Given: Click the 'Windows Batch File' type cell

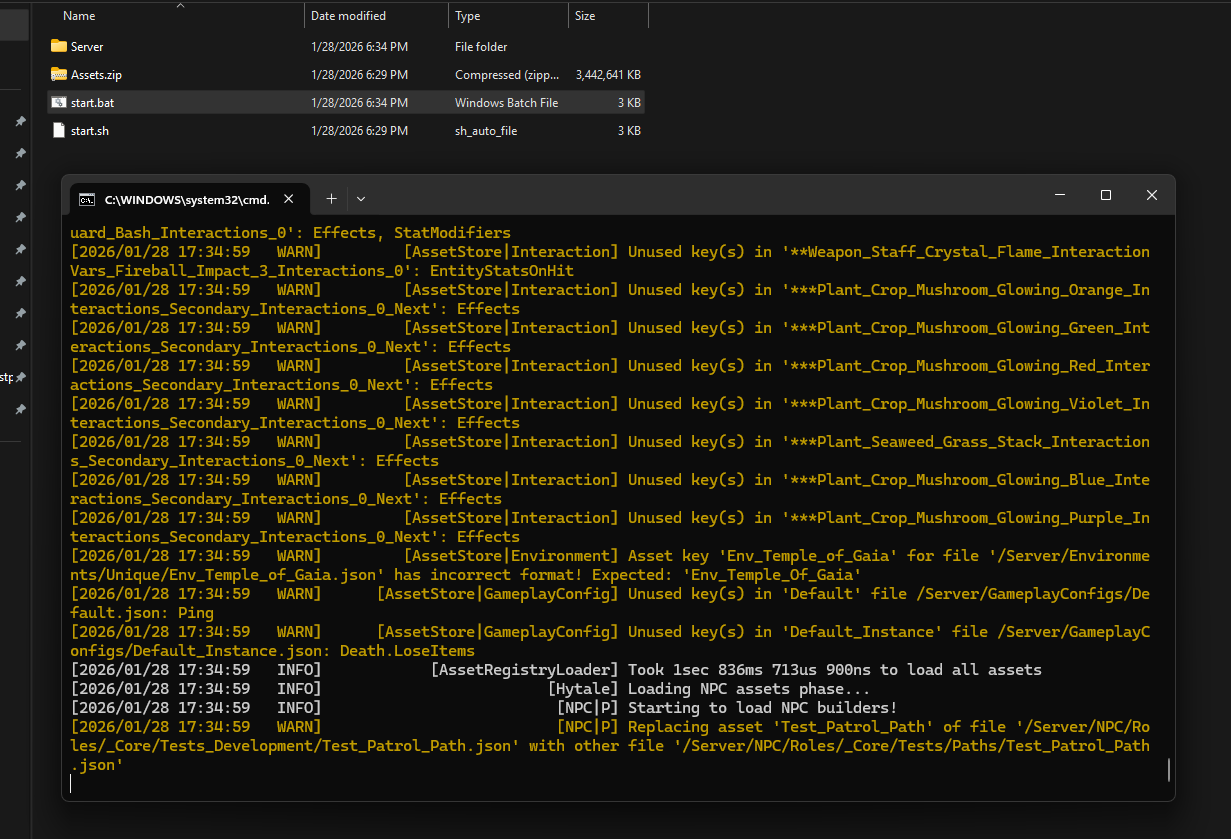Looking at the screenshot, I should click(x=506, y=103).
